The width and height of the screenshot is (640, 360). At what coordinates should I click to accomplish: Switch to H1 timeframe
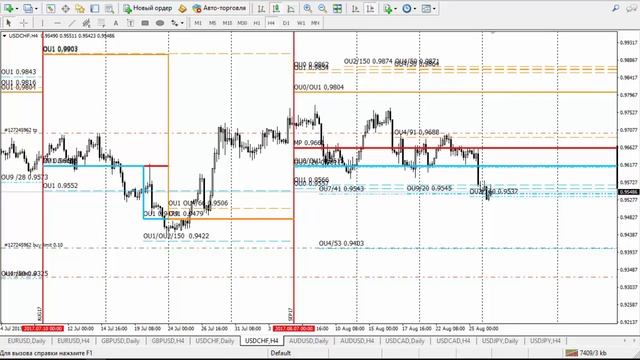[257, 23]
